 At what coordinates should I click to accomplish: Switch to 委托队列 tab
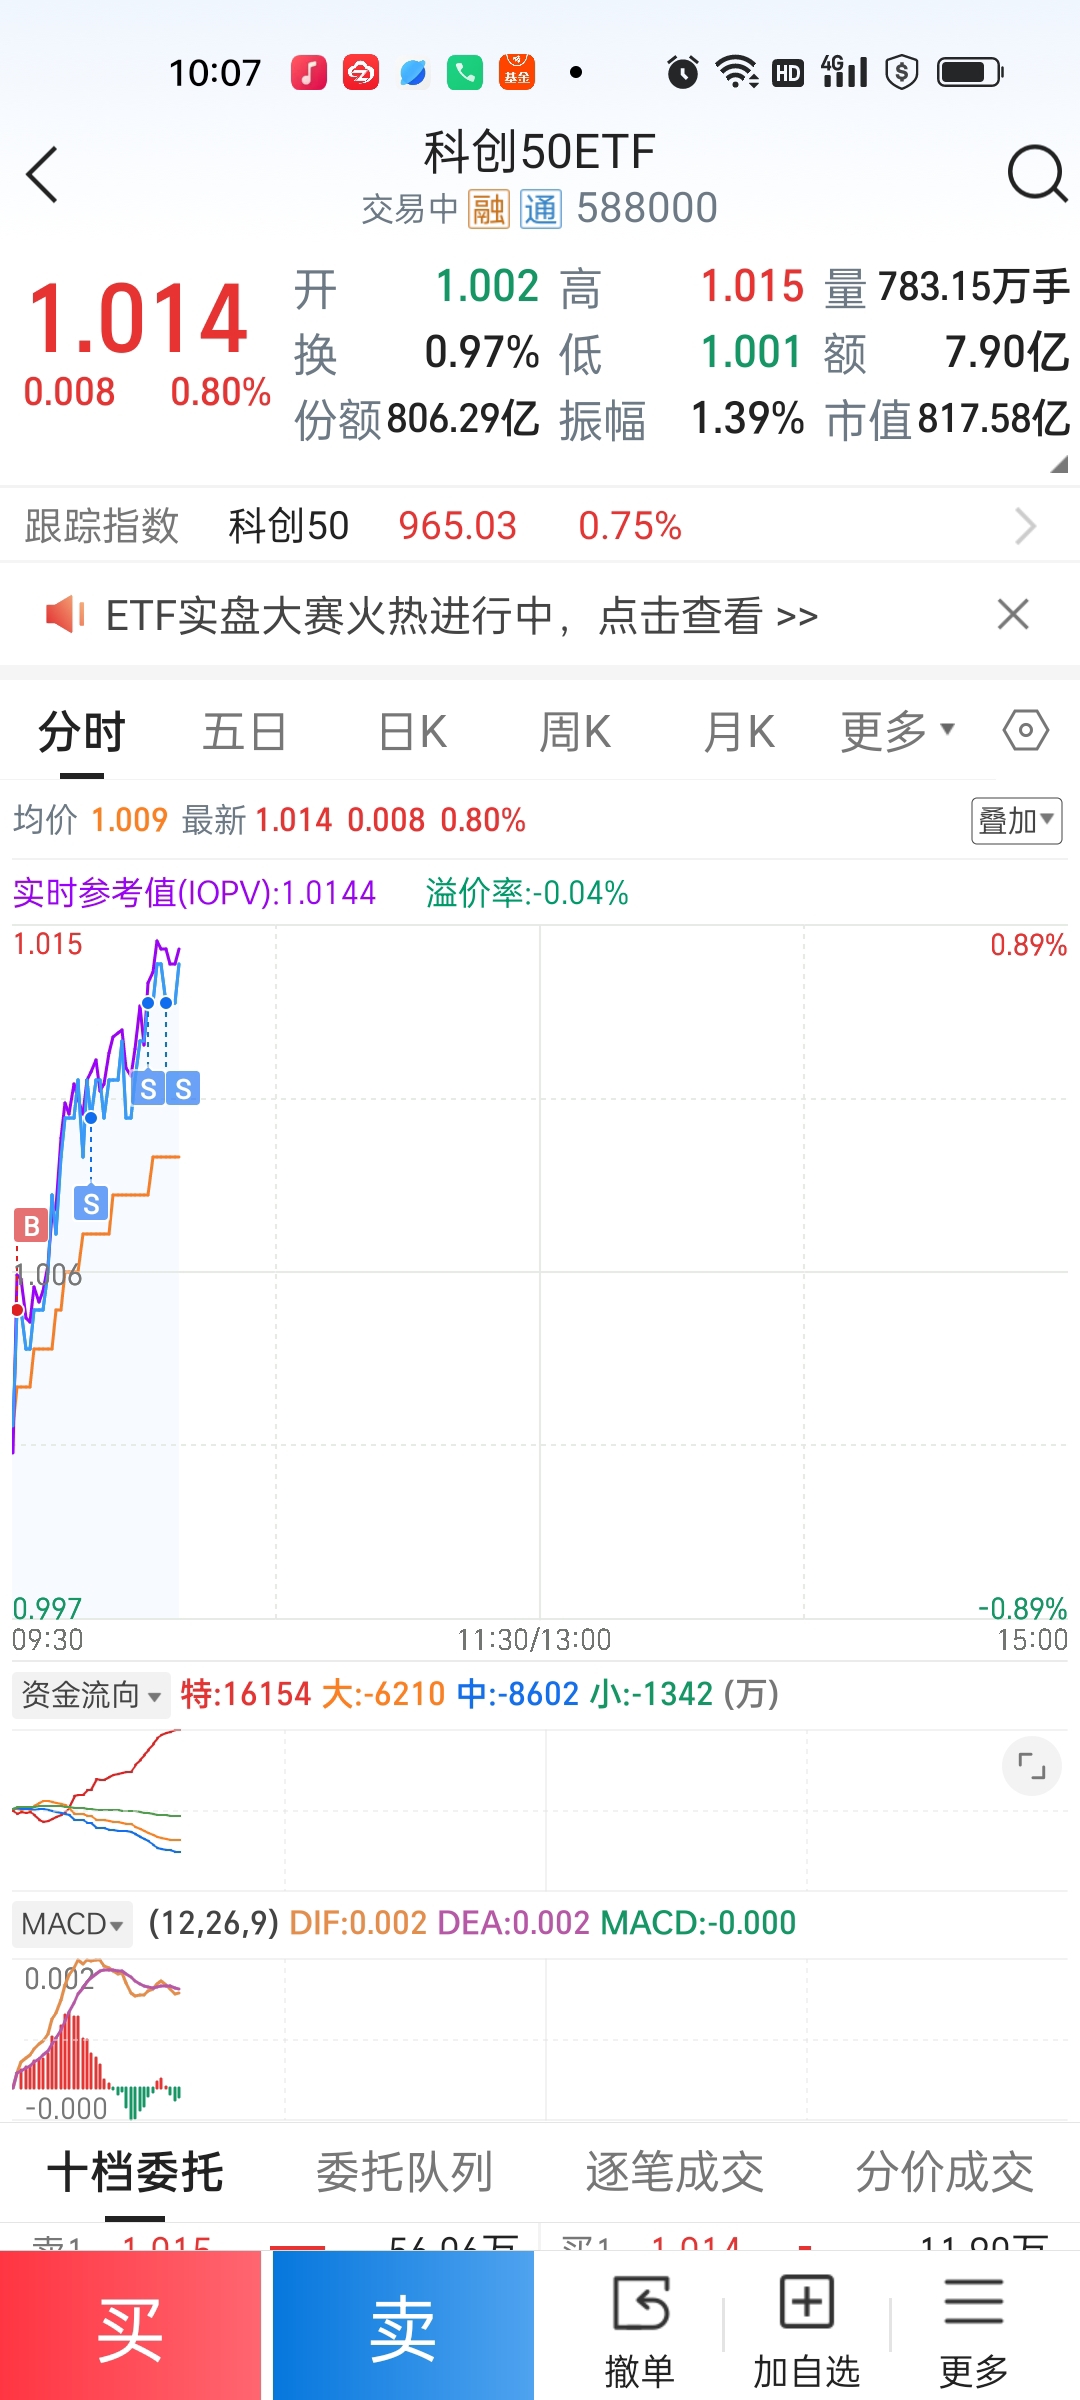tap(405, 2172)
